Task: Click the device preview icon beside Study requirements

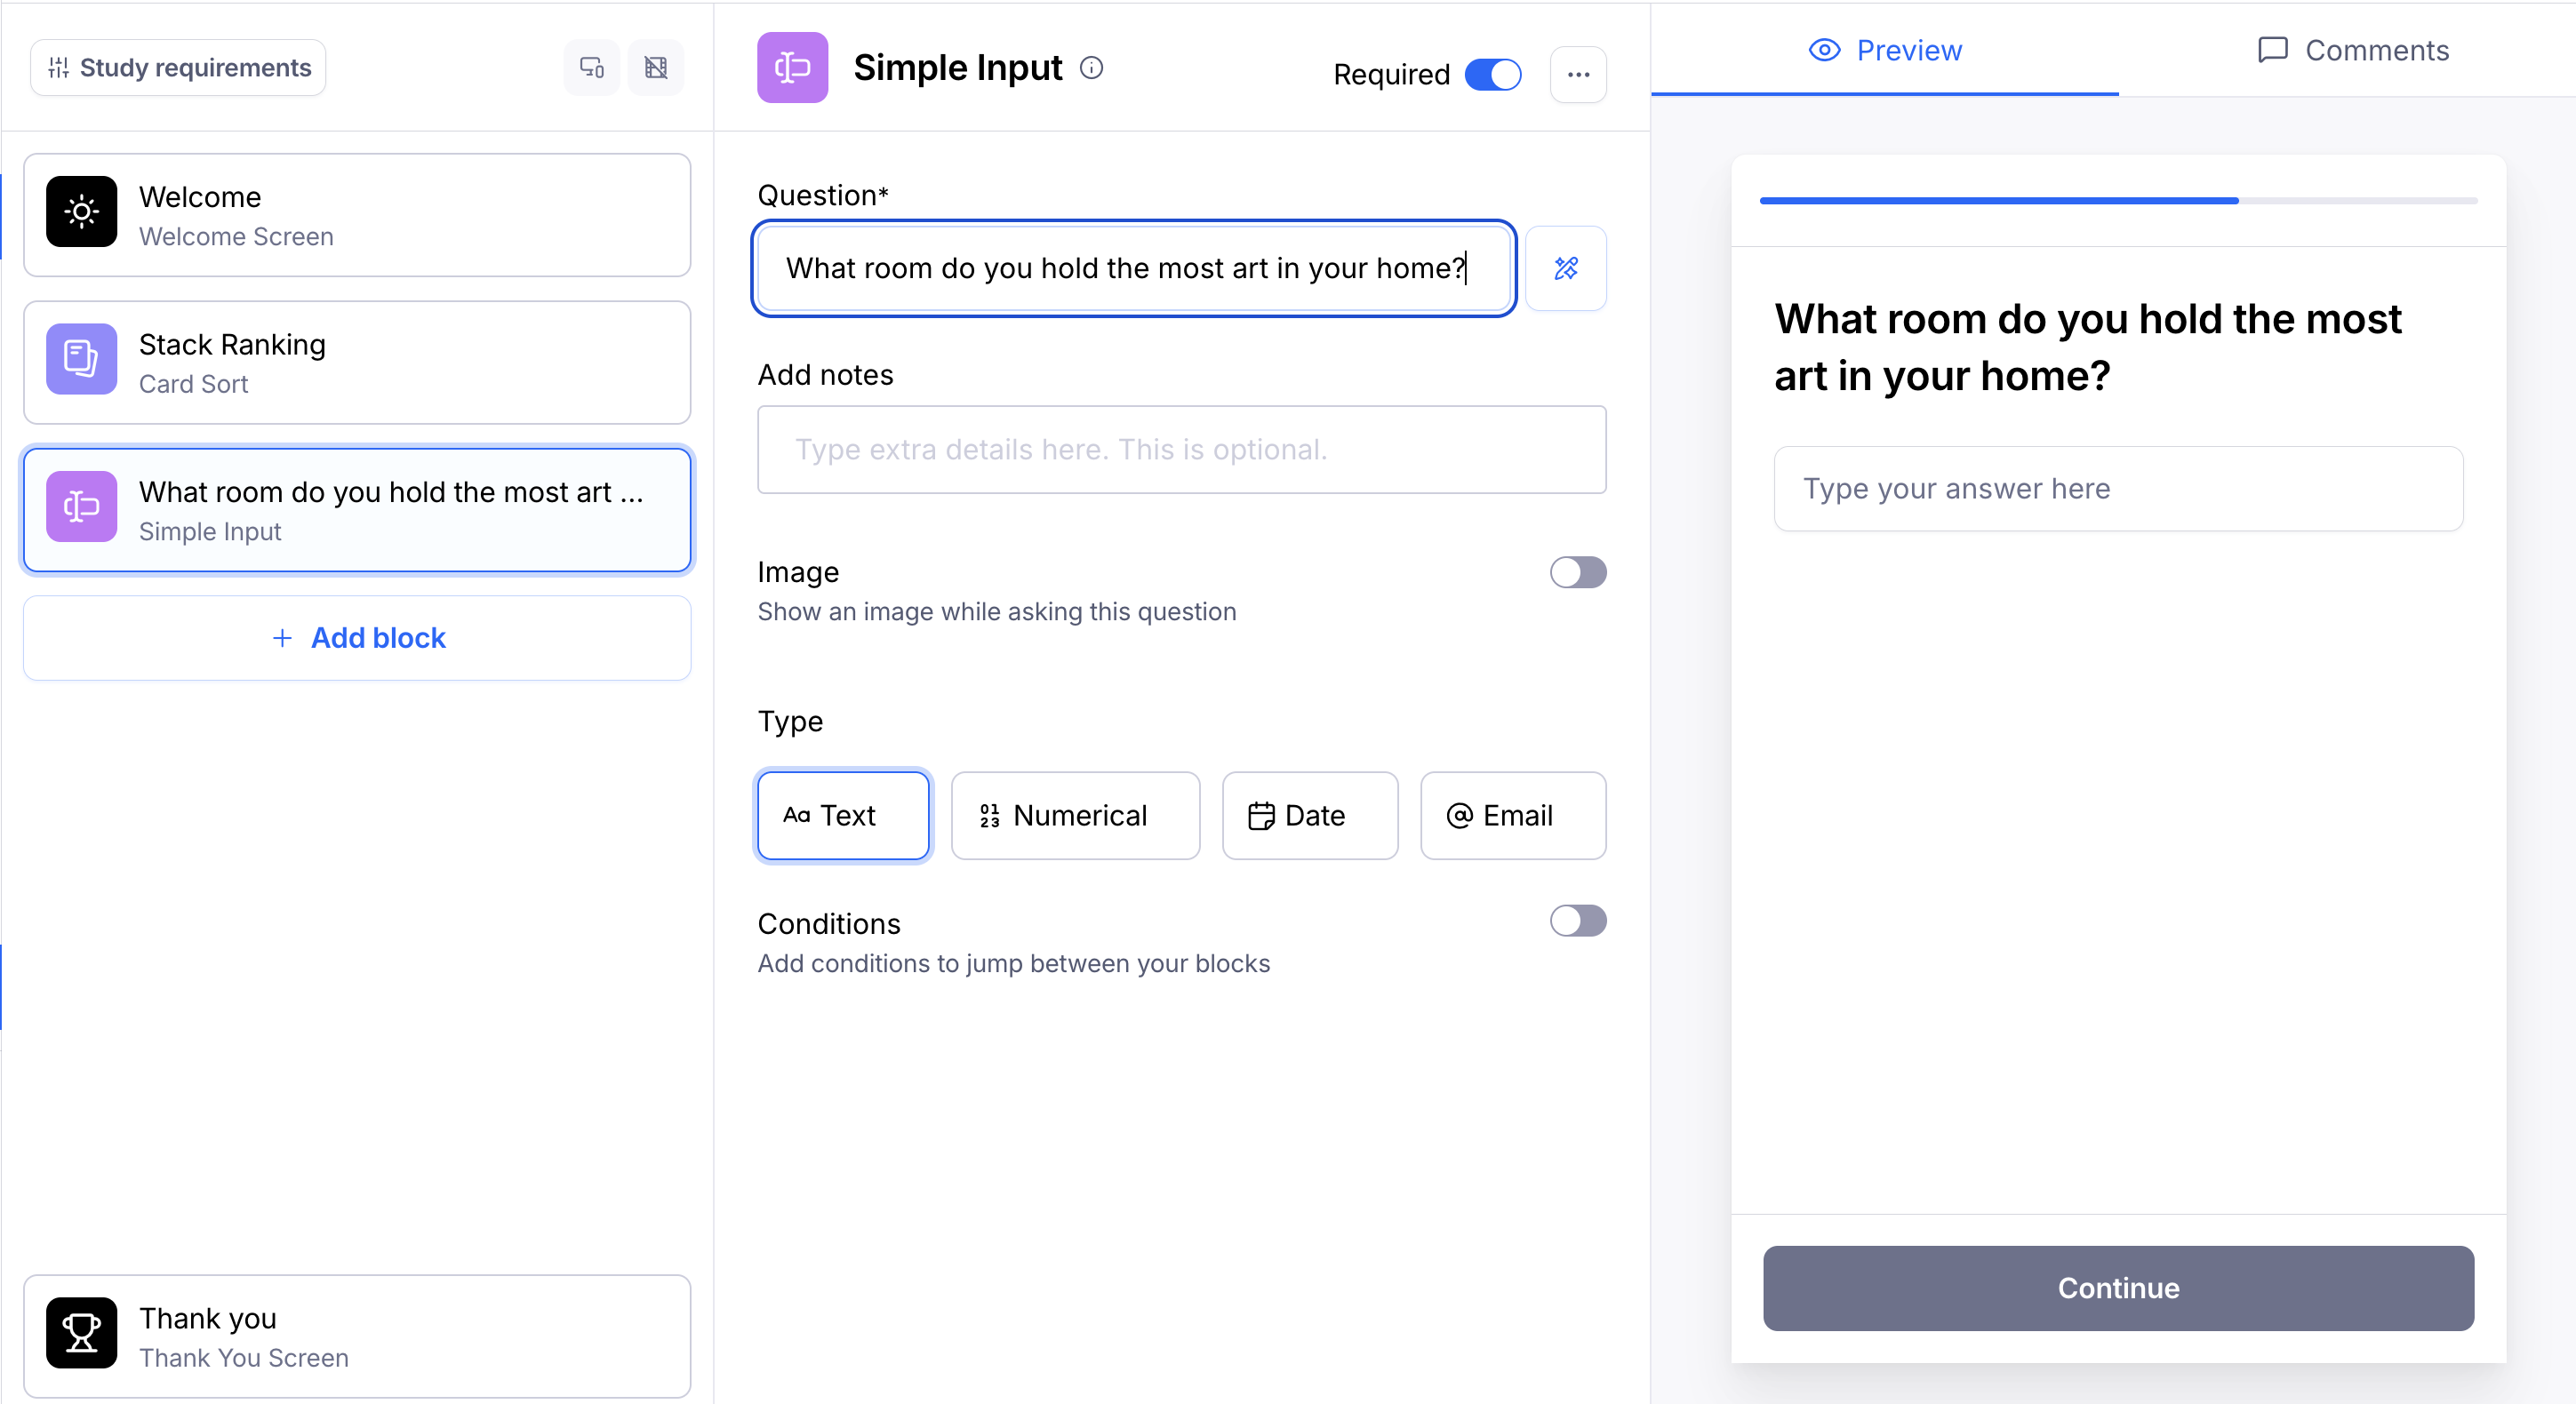Action: coord(591,68)
